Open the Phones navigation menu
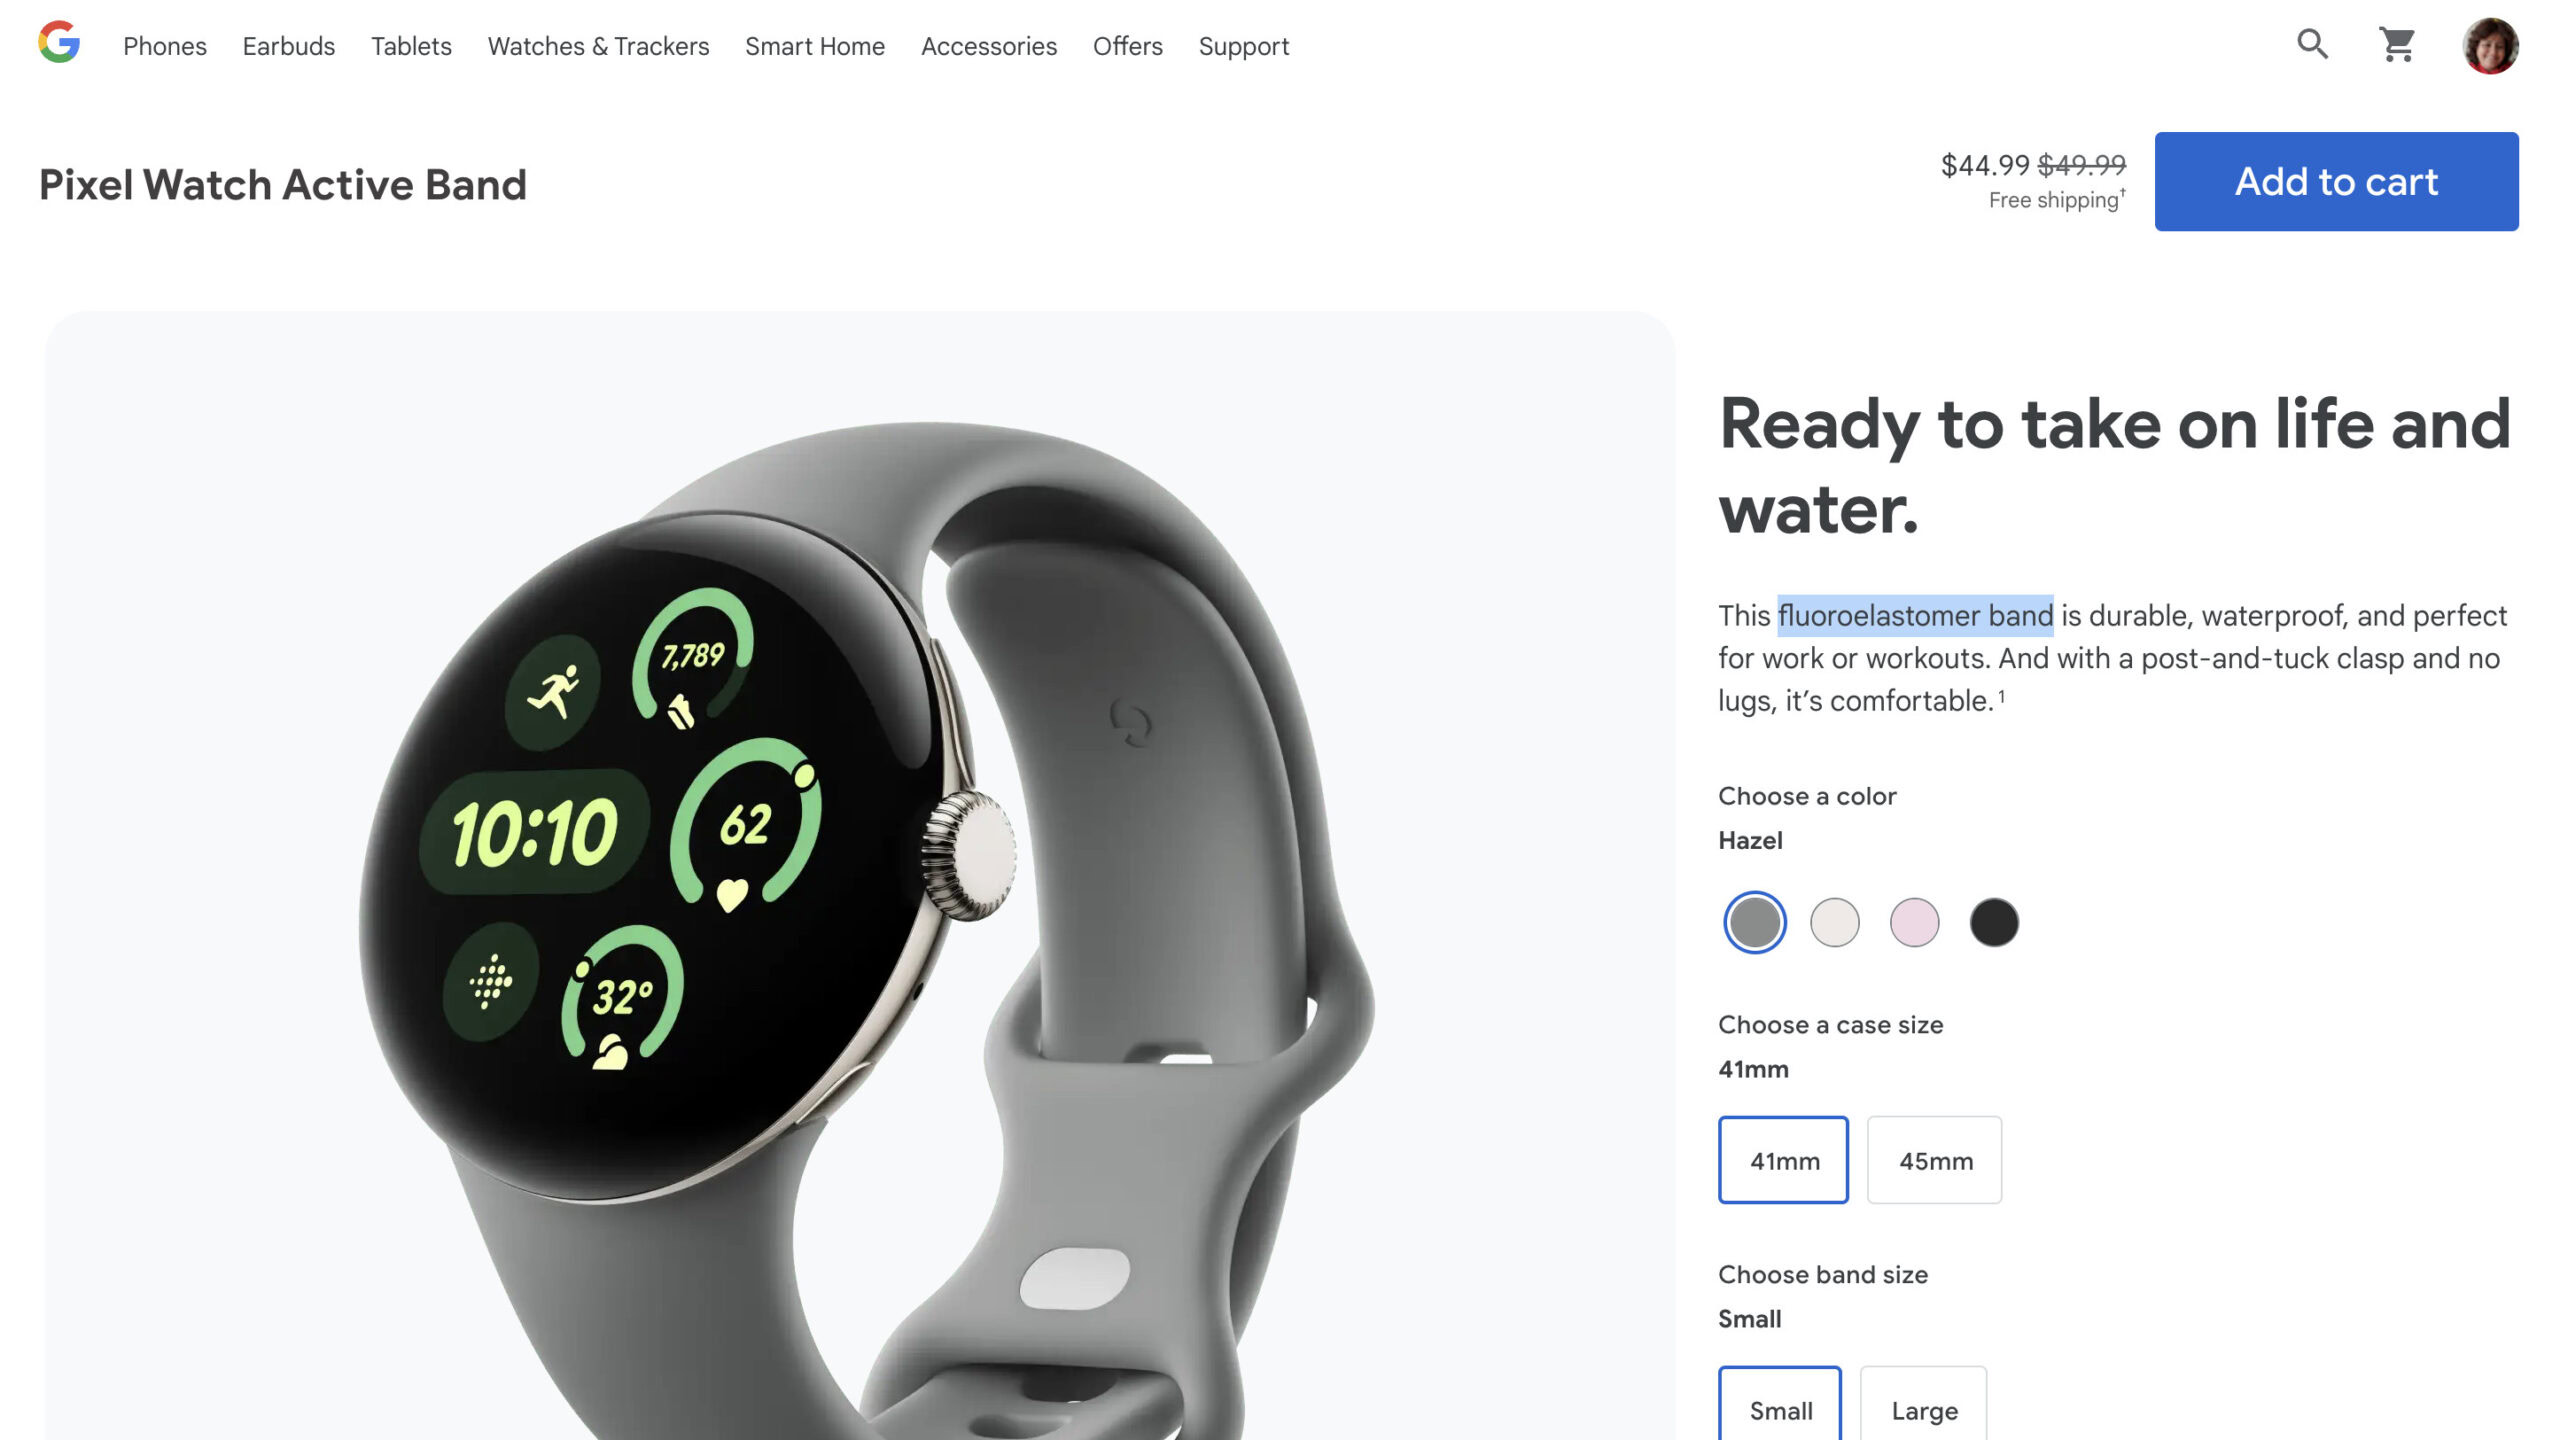This screenshot has height=1440, width=2560. pos(164,46)
